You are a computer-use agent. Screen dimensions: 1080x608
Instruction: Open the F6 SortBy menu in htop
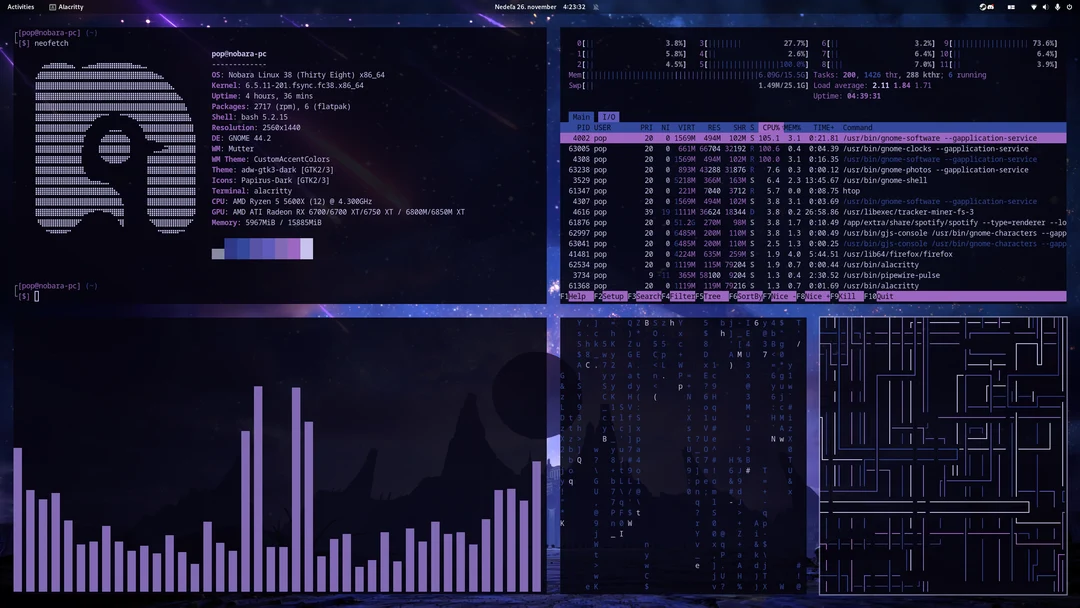click(746, 297)
